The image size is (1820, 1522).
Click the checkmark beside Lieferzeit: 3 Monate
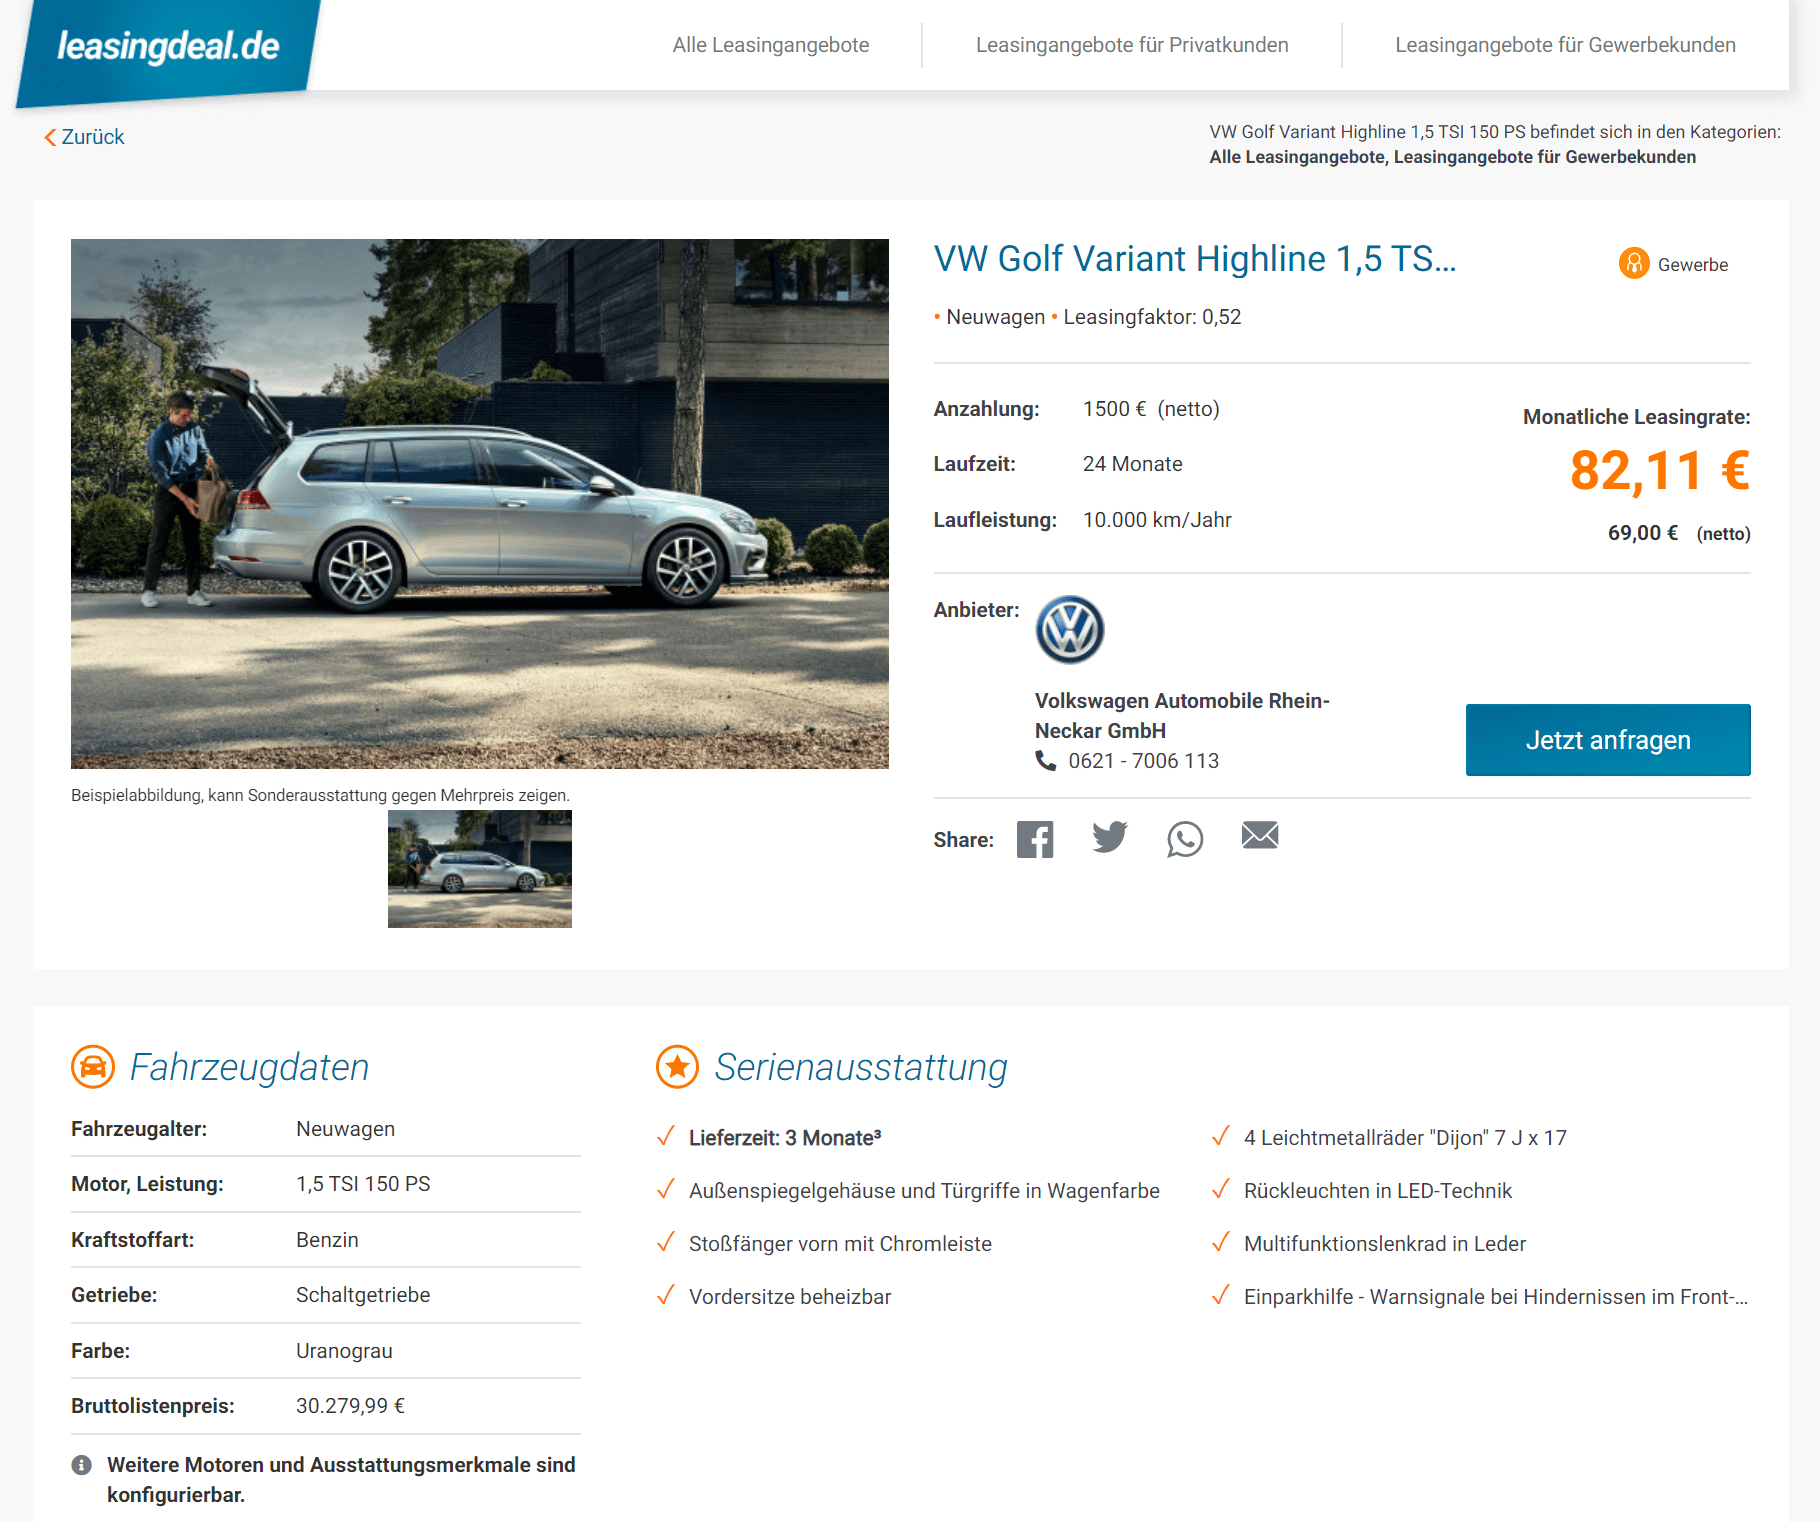pos(665,1136)
